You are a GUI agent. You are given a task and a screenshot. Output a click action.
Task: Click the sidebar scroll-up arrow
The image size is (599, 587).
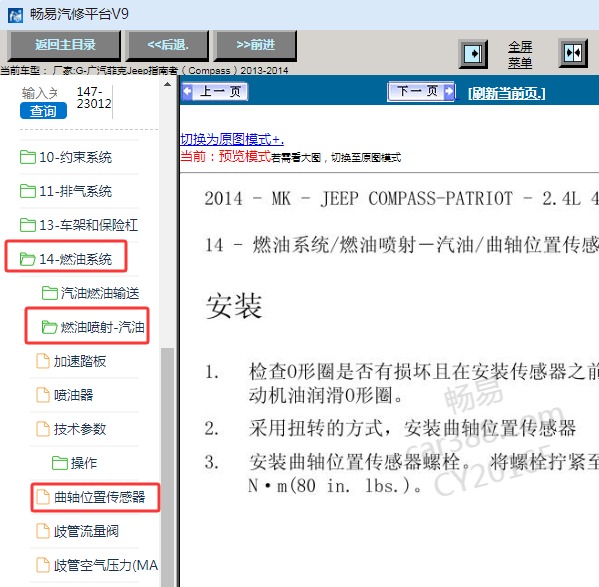tap(167, 84)
